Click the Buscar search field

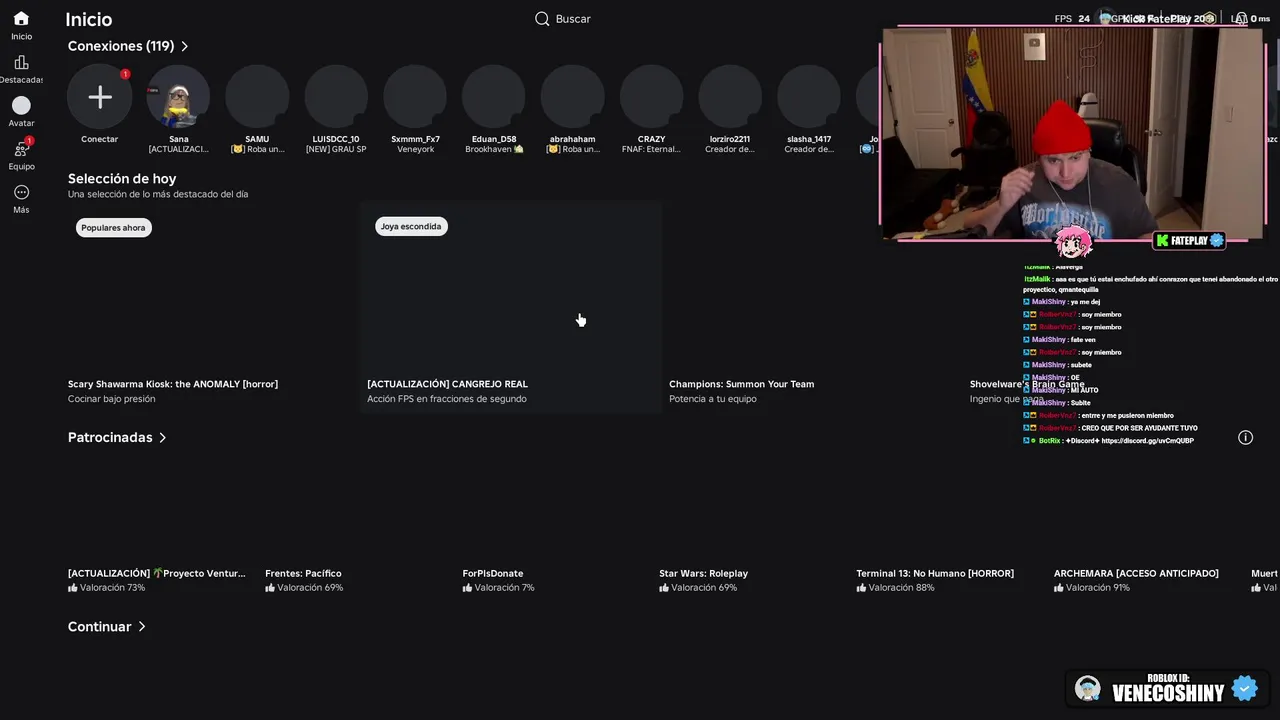(573, 19)
